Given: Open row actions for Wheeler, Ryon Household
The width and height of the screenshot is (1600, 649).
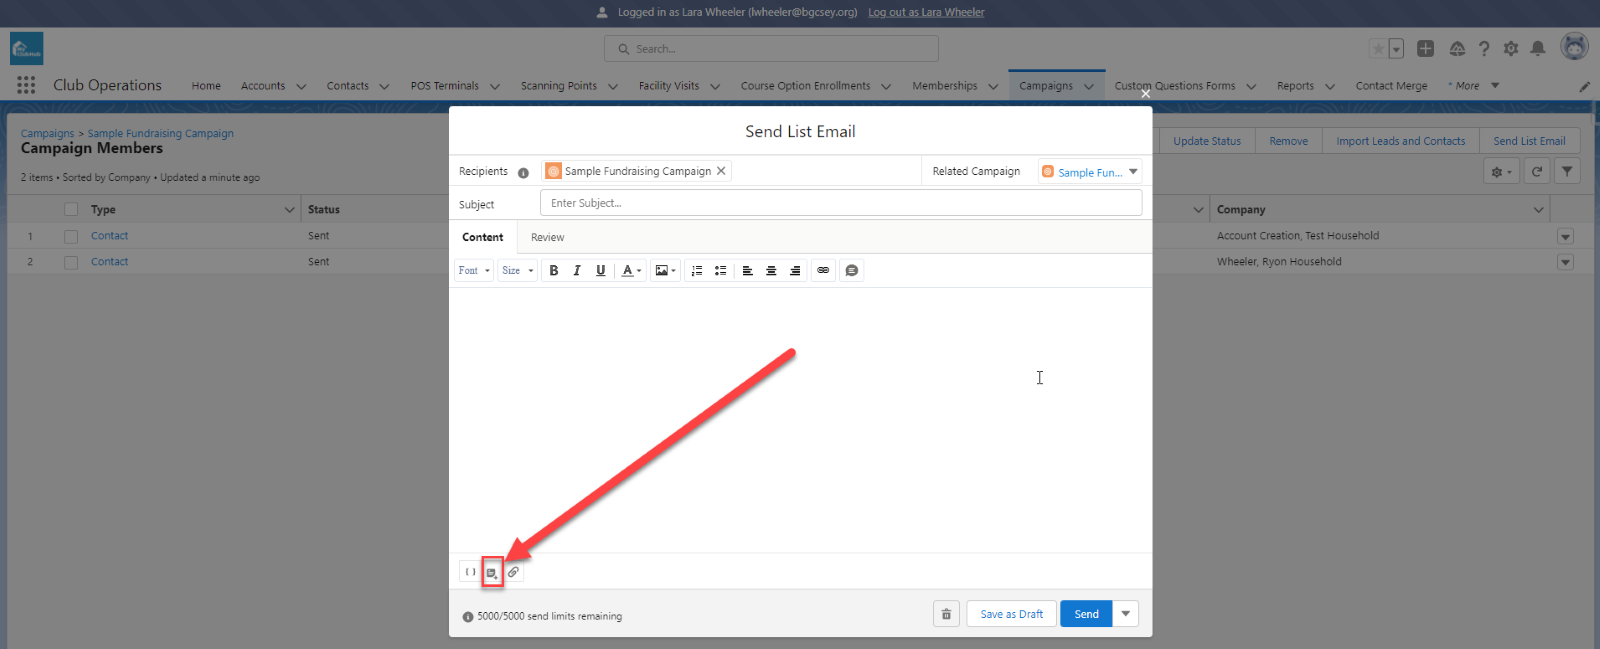Looking at the screenshot, I should 1566,262.
